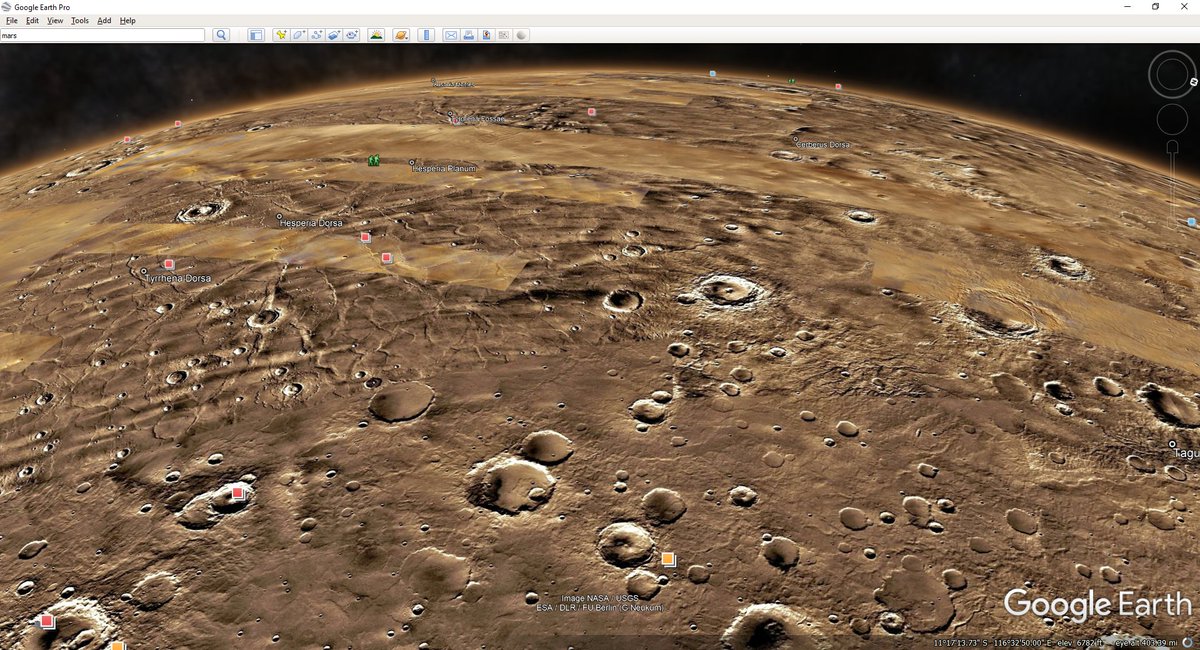Open the Add menu
Screen dimensions: 1200x650
coord(104,20)
